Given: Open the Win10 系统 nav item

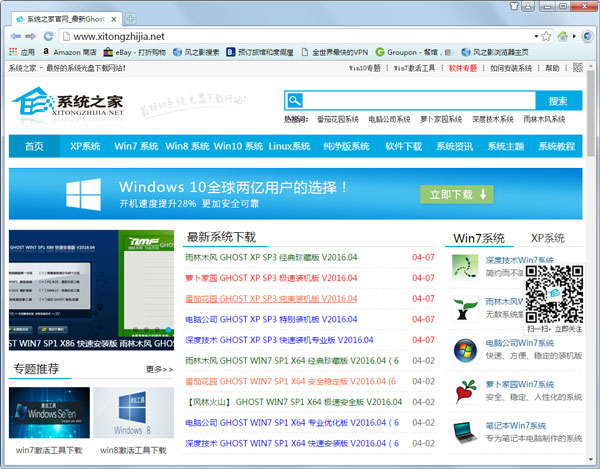Looking at the screenshot, I should point(238,146).
